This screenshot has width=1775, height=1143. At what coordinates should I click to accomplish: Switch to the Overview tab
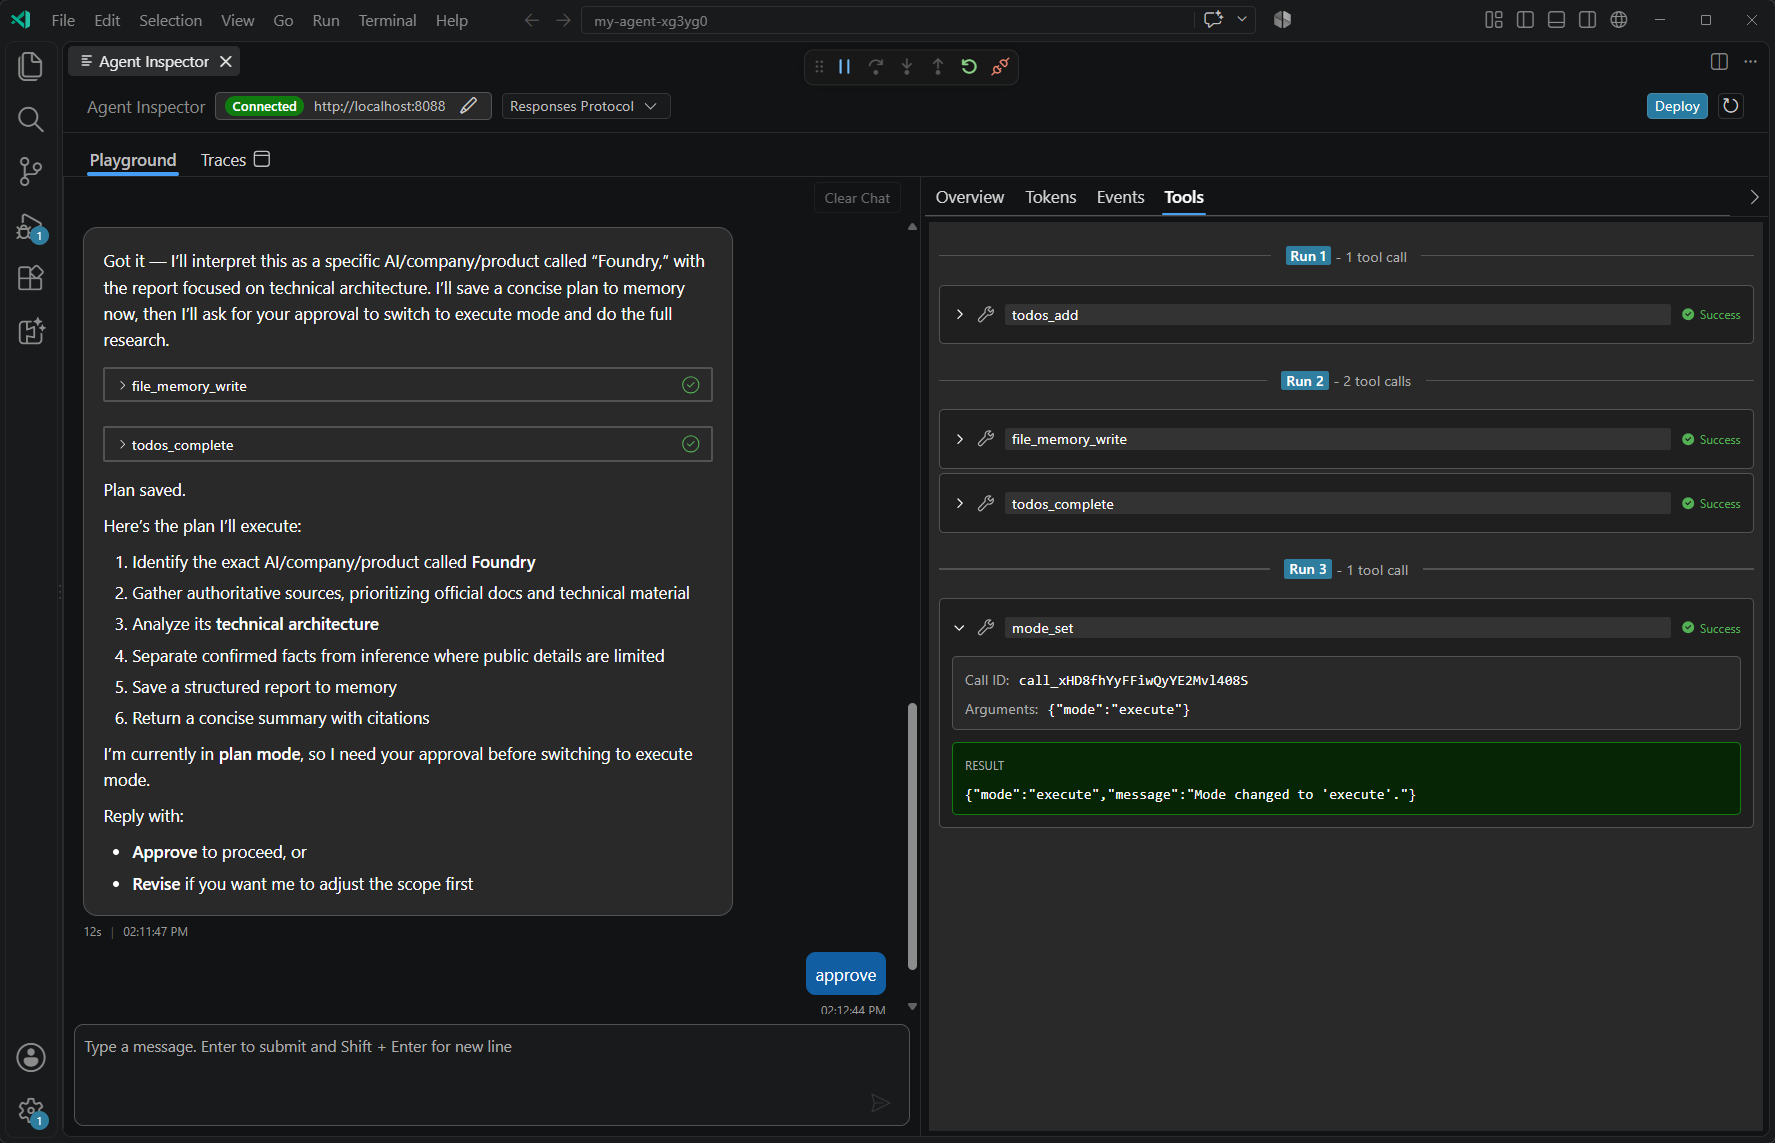(969, 197)
